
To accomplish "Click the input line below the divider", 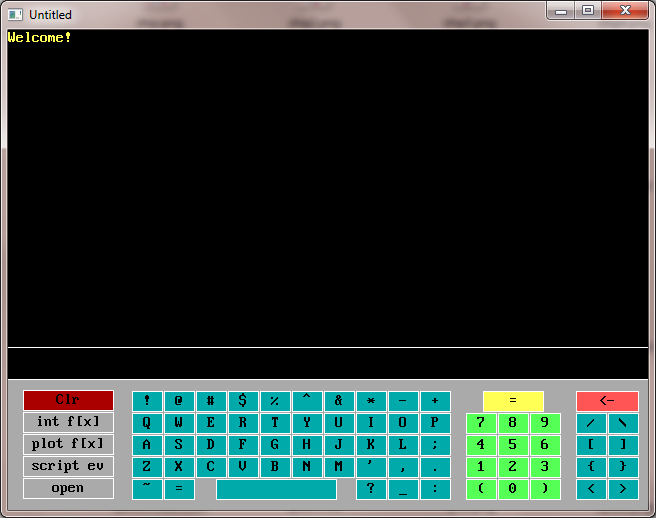I will coord(328,363).
